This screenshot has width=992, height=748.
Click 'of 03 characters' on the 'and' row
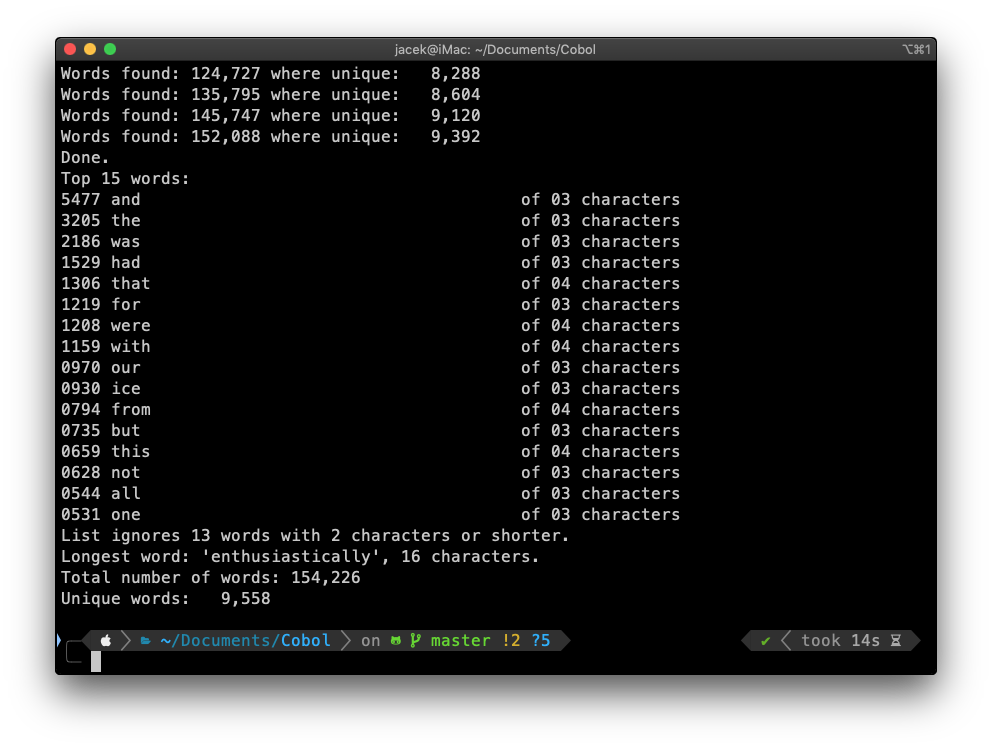(600, 199)
